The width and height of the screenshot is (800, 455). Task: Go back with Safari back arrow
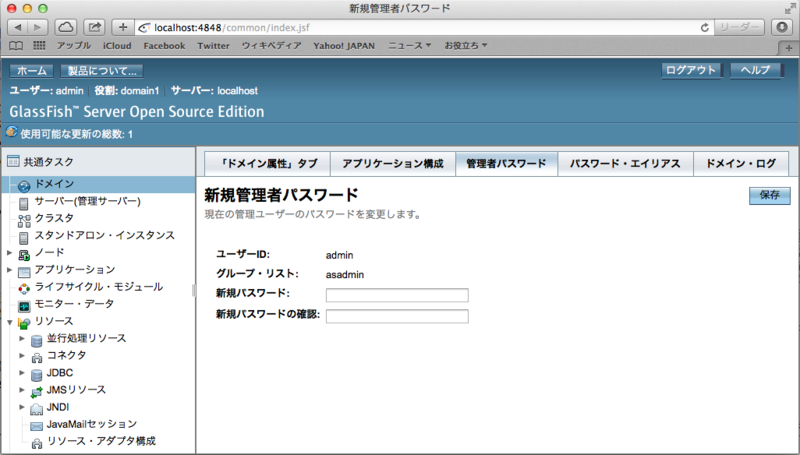(18, 27)
